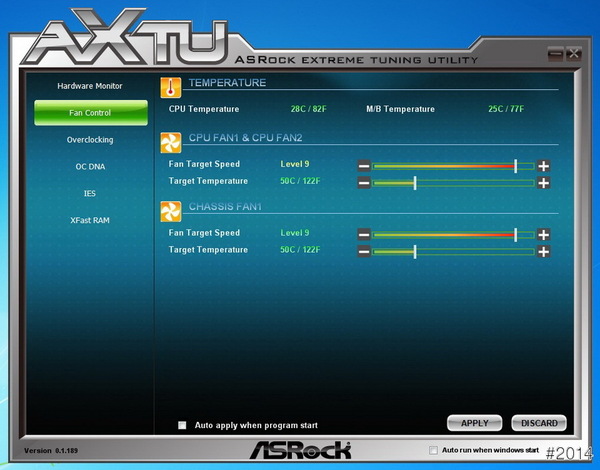Click the ASRock logo at the bottom

[x=300, y=450]
